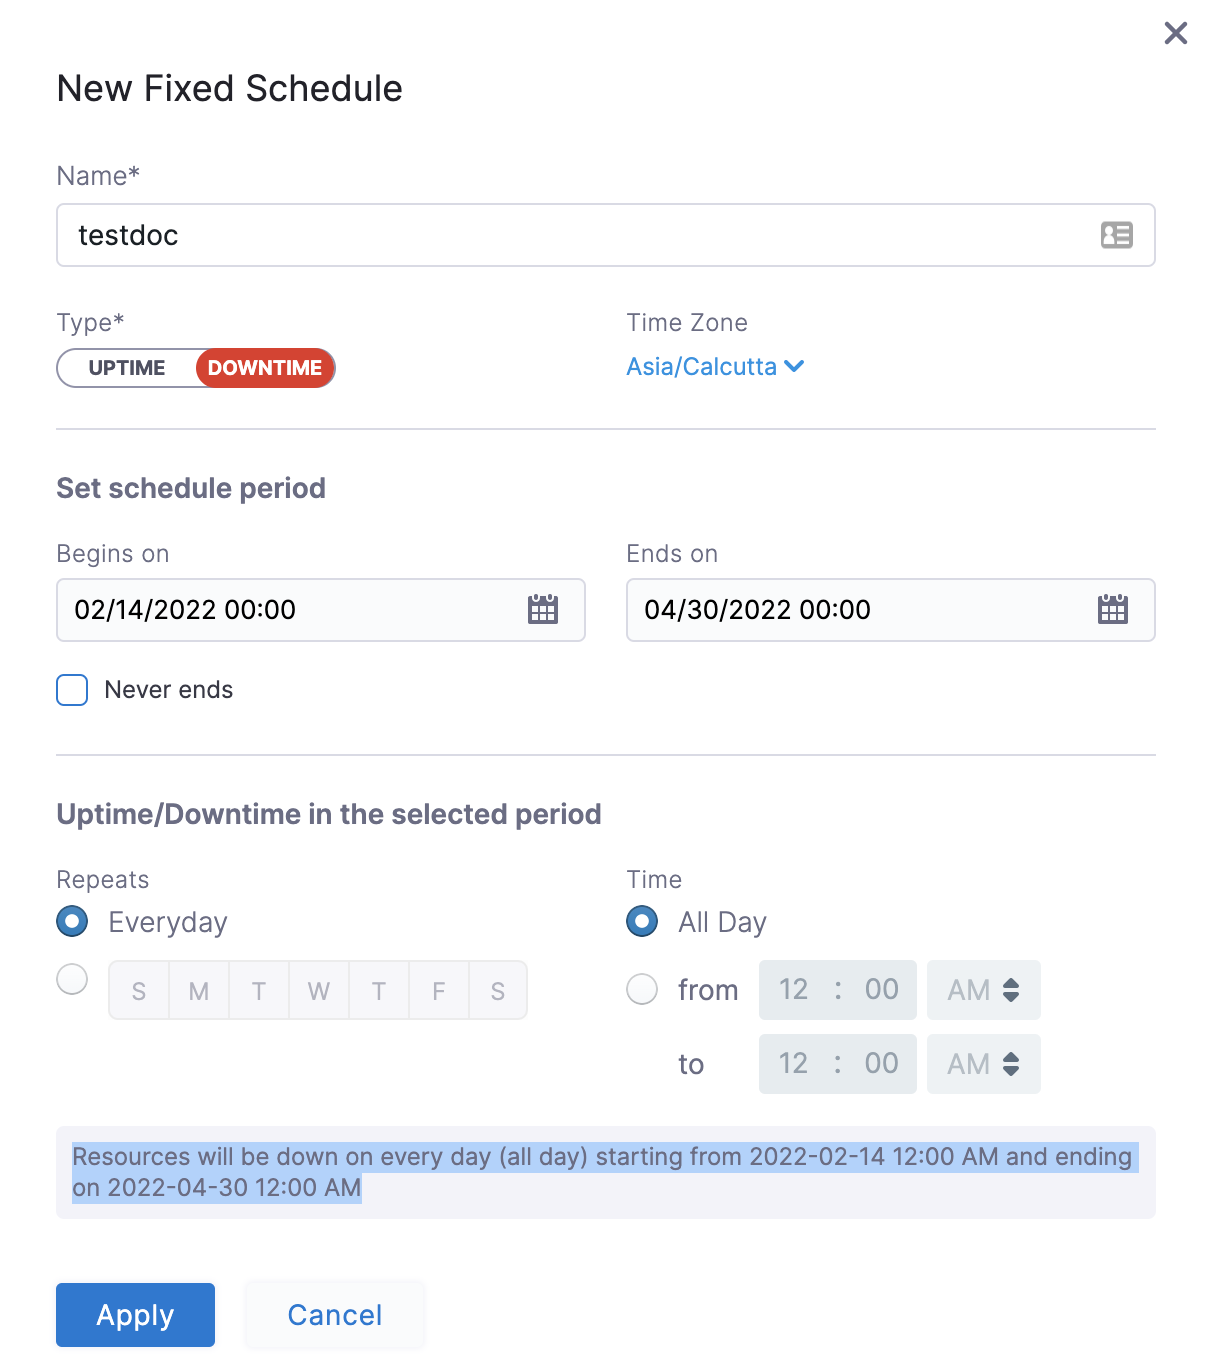Click the Name input field containing testdoc
This screenshot has width=1216, height=1370.
coord(580,235)
